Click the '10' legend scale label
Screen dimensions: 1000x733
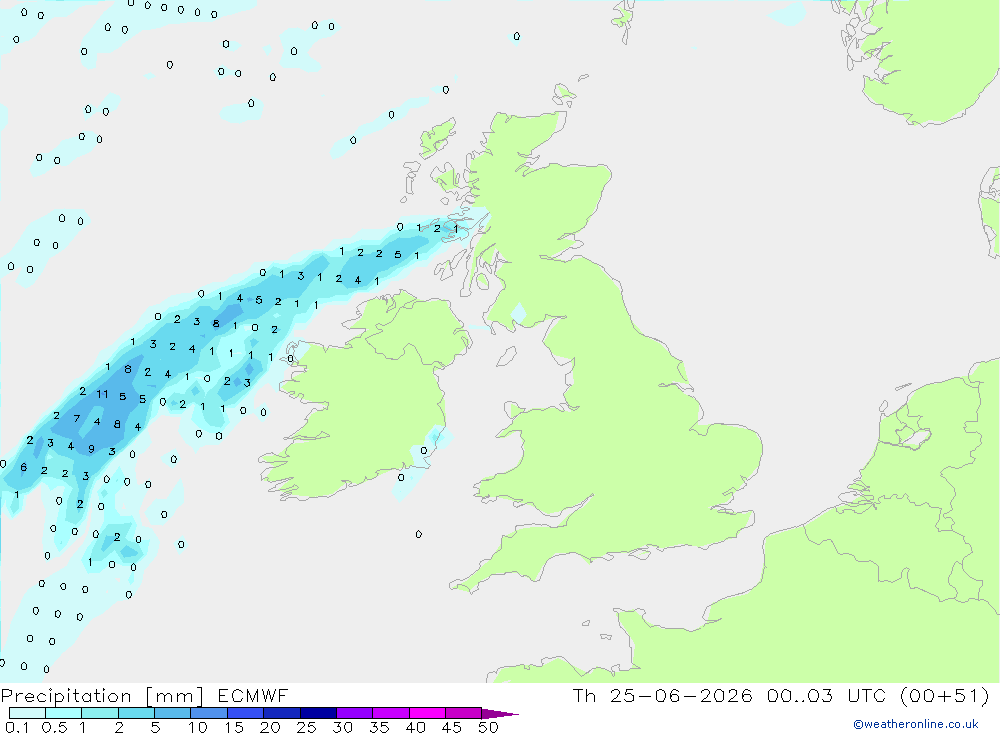pos(198,727)
